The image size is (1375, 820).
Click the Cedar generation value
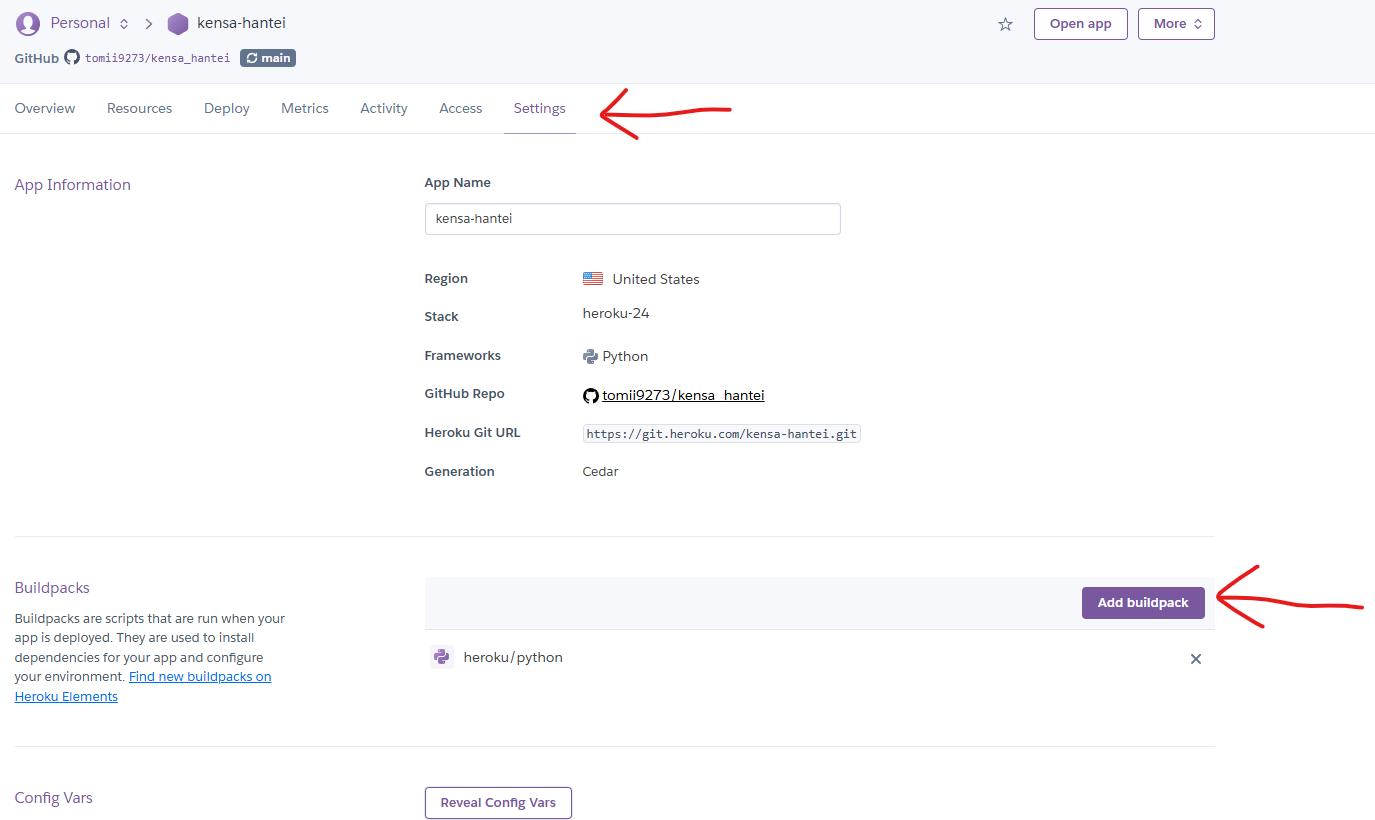point(601,471)
